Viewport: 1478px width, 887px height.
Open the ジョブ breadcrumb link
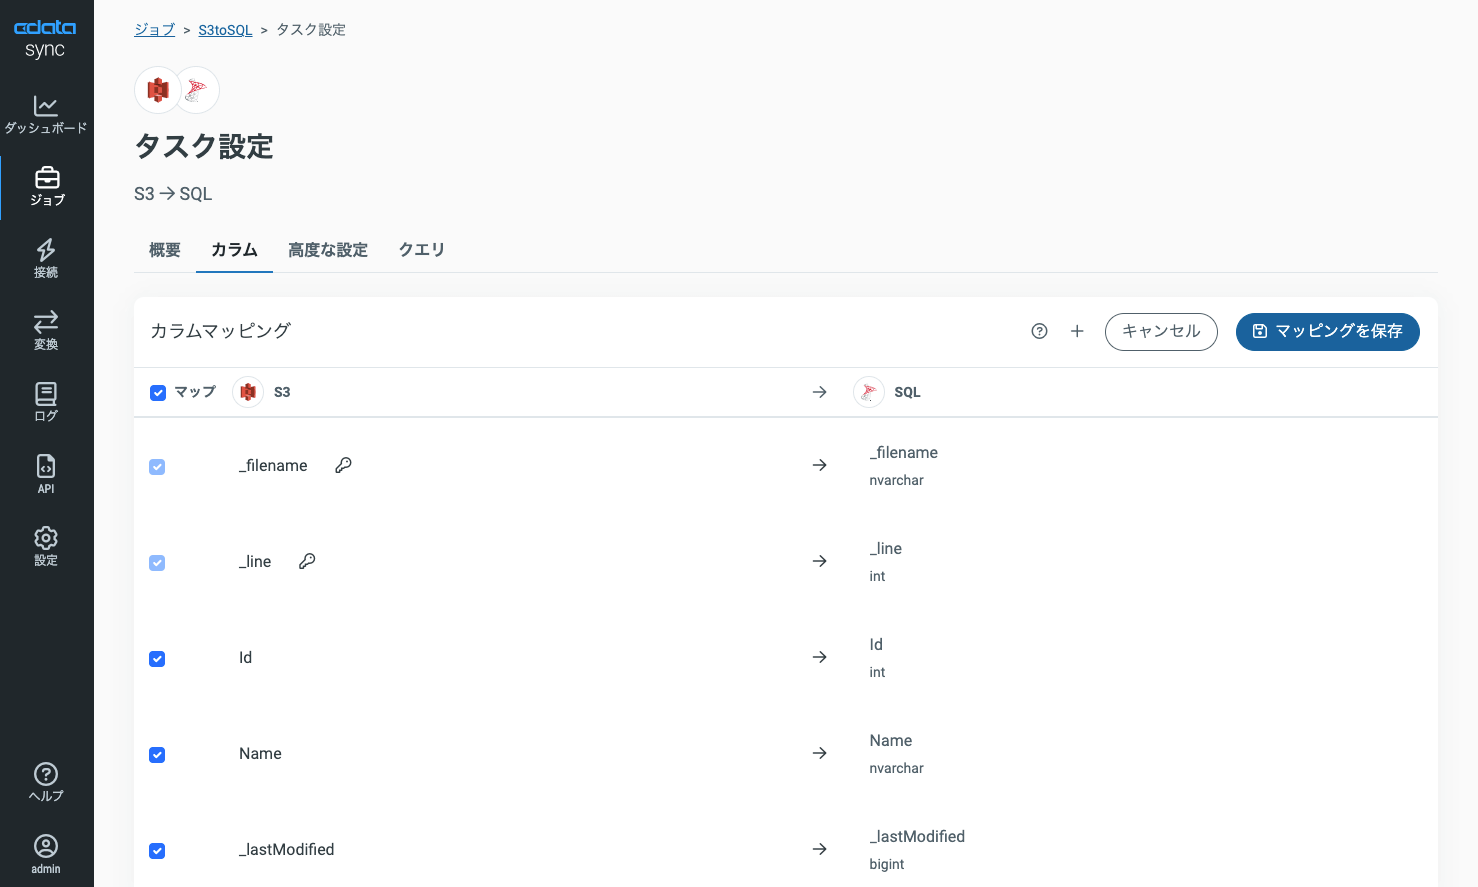[154, 30]
